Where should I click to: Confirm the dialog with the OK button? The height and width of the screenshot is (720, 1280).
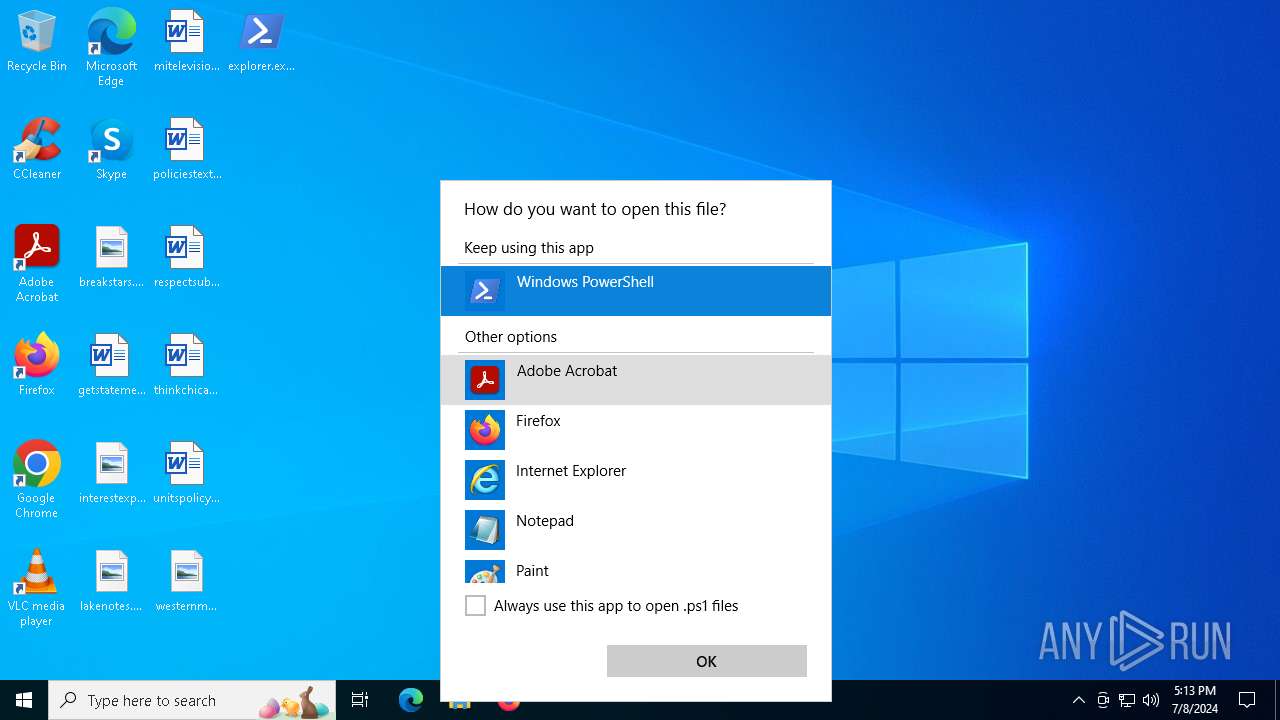coord(707,661)
